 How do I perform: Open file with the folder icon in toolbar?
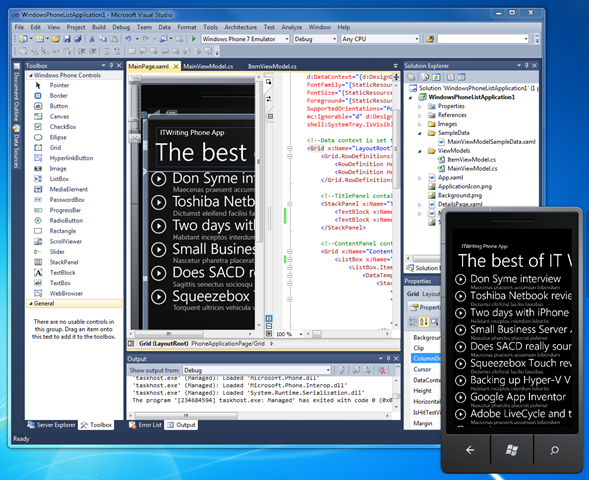click(56, 39)
